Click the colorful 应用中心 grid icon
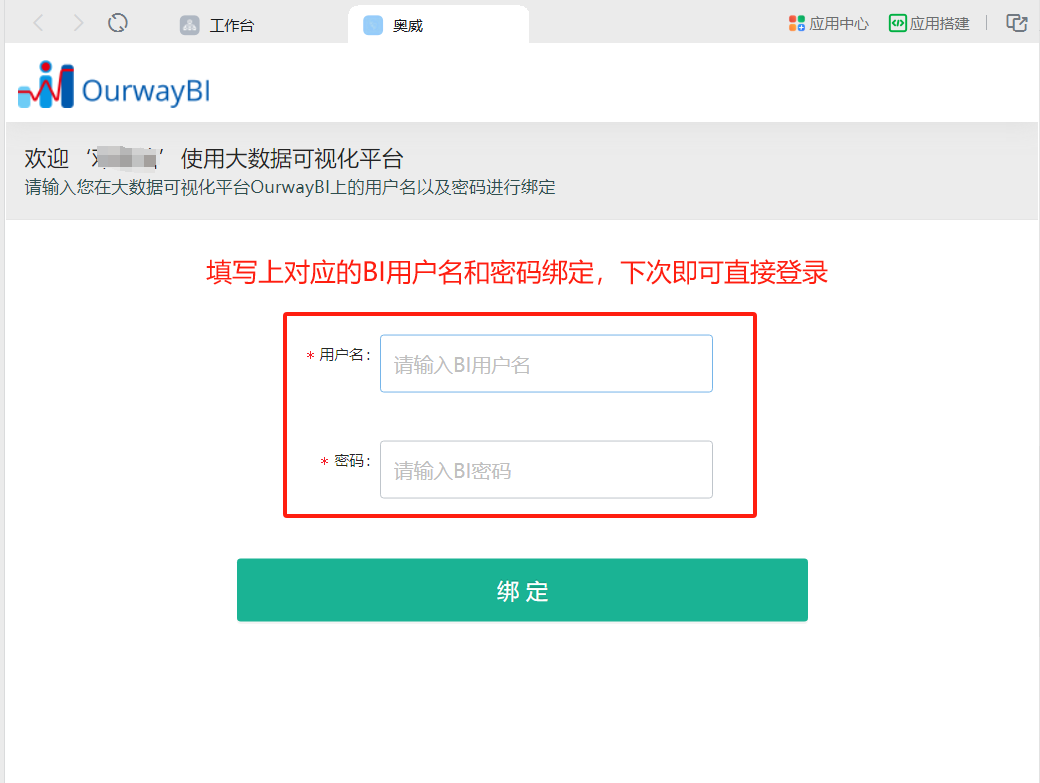Image resolution: width=1040 pixels, height=783 pixels. (797, 24)
